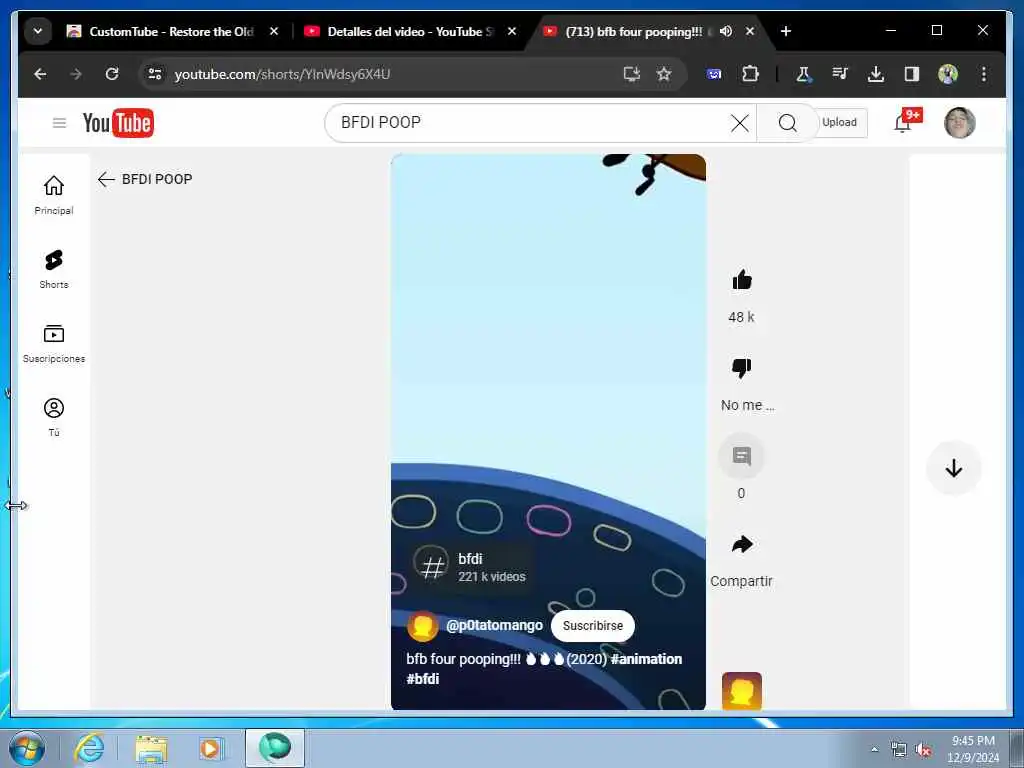
Task: Go to Principal home in sidebar
Action: 54,195
